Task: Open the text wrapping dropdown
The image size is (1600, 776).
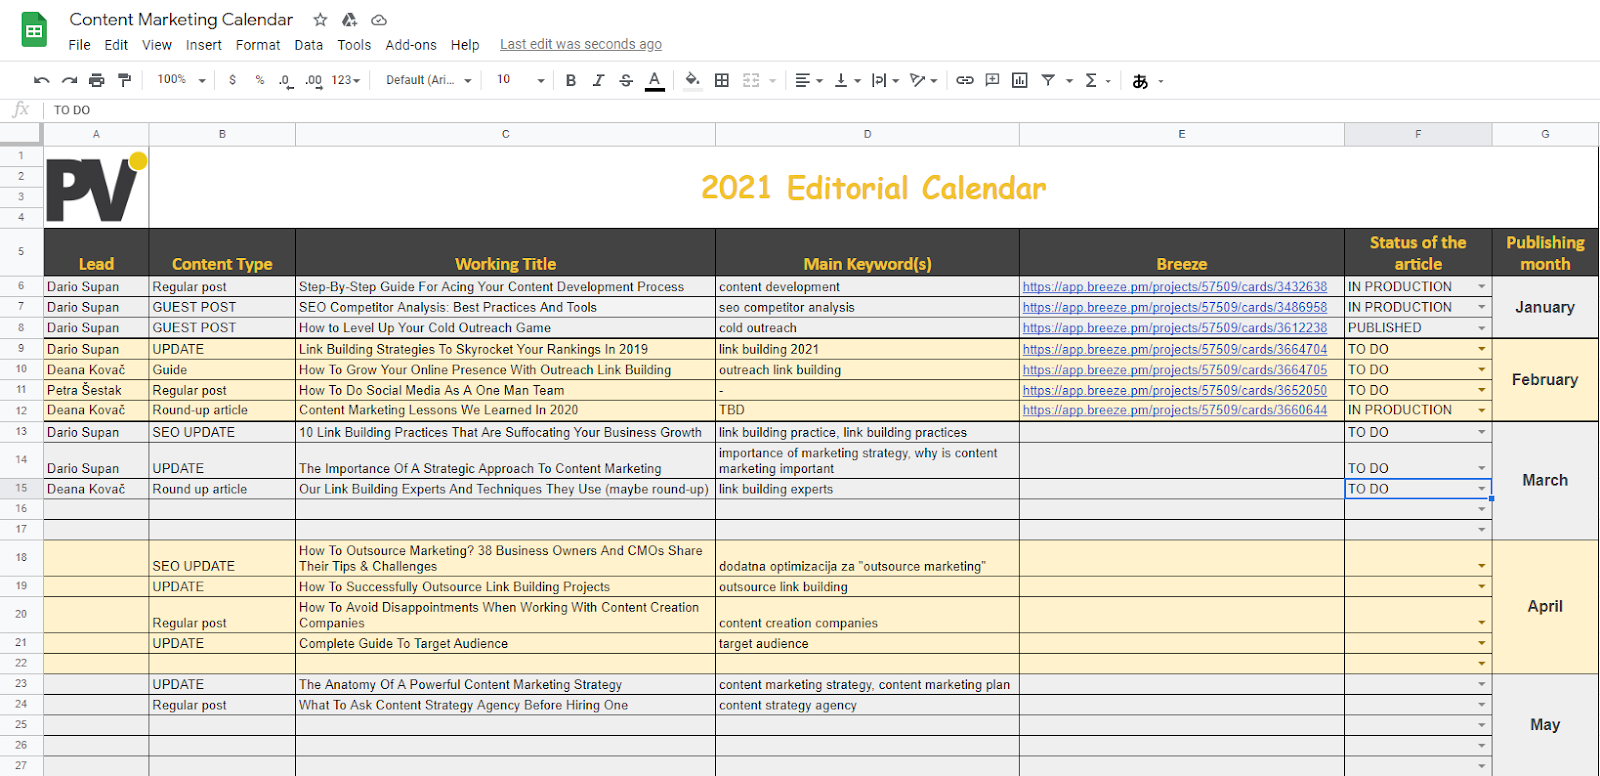Action: click(885, 80)
